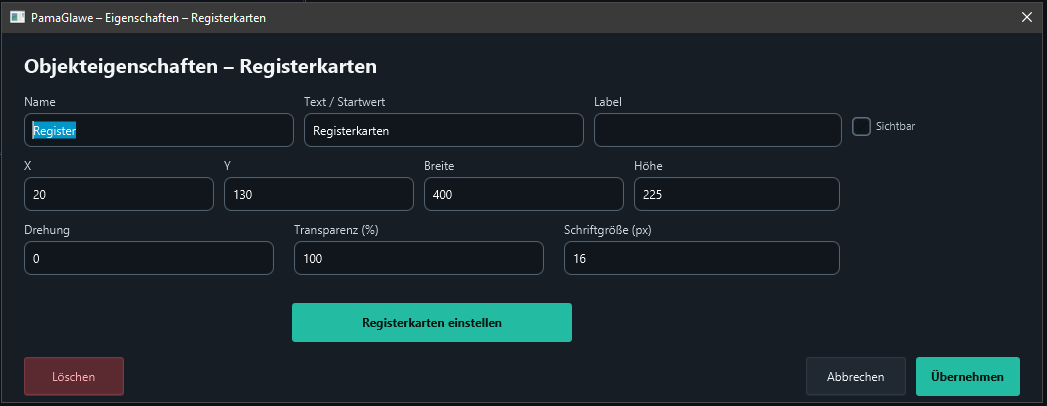1047x406 pixels.
Task: Focus the Text / Startwert field
Action: (443, 130)
